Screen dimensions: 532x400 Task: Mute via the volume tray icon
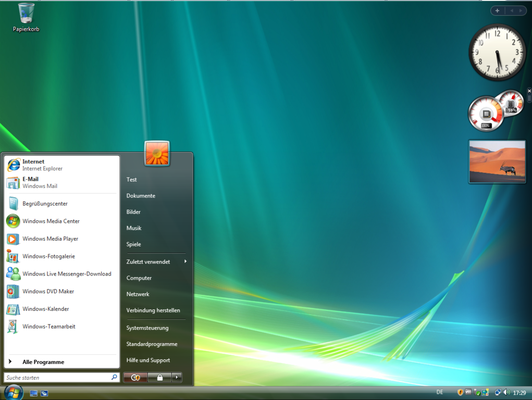point(506,393)
